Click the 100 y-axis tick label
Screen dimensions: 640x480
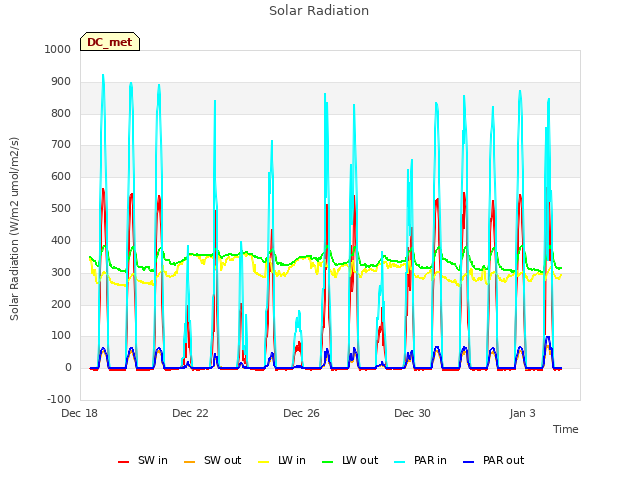click(x=61, y=336)
